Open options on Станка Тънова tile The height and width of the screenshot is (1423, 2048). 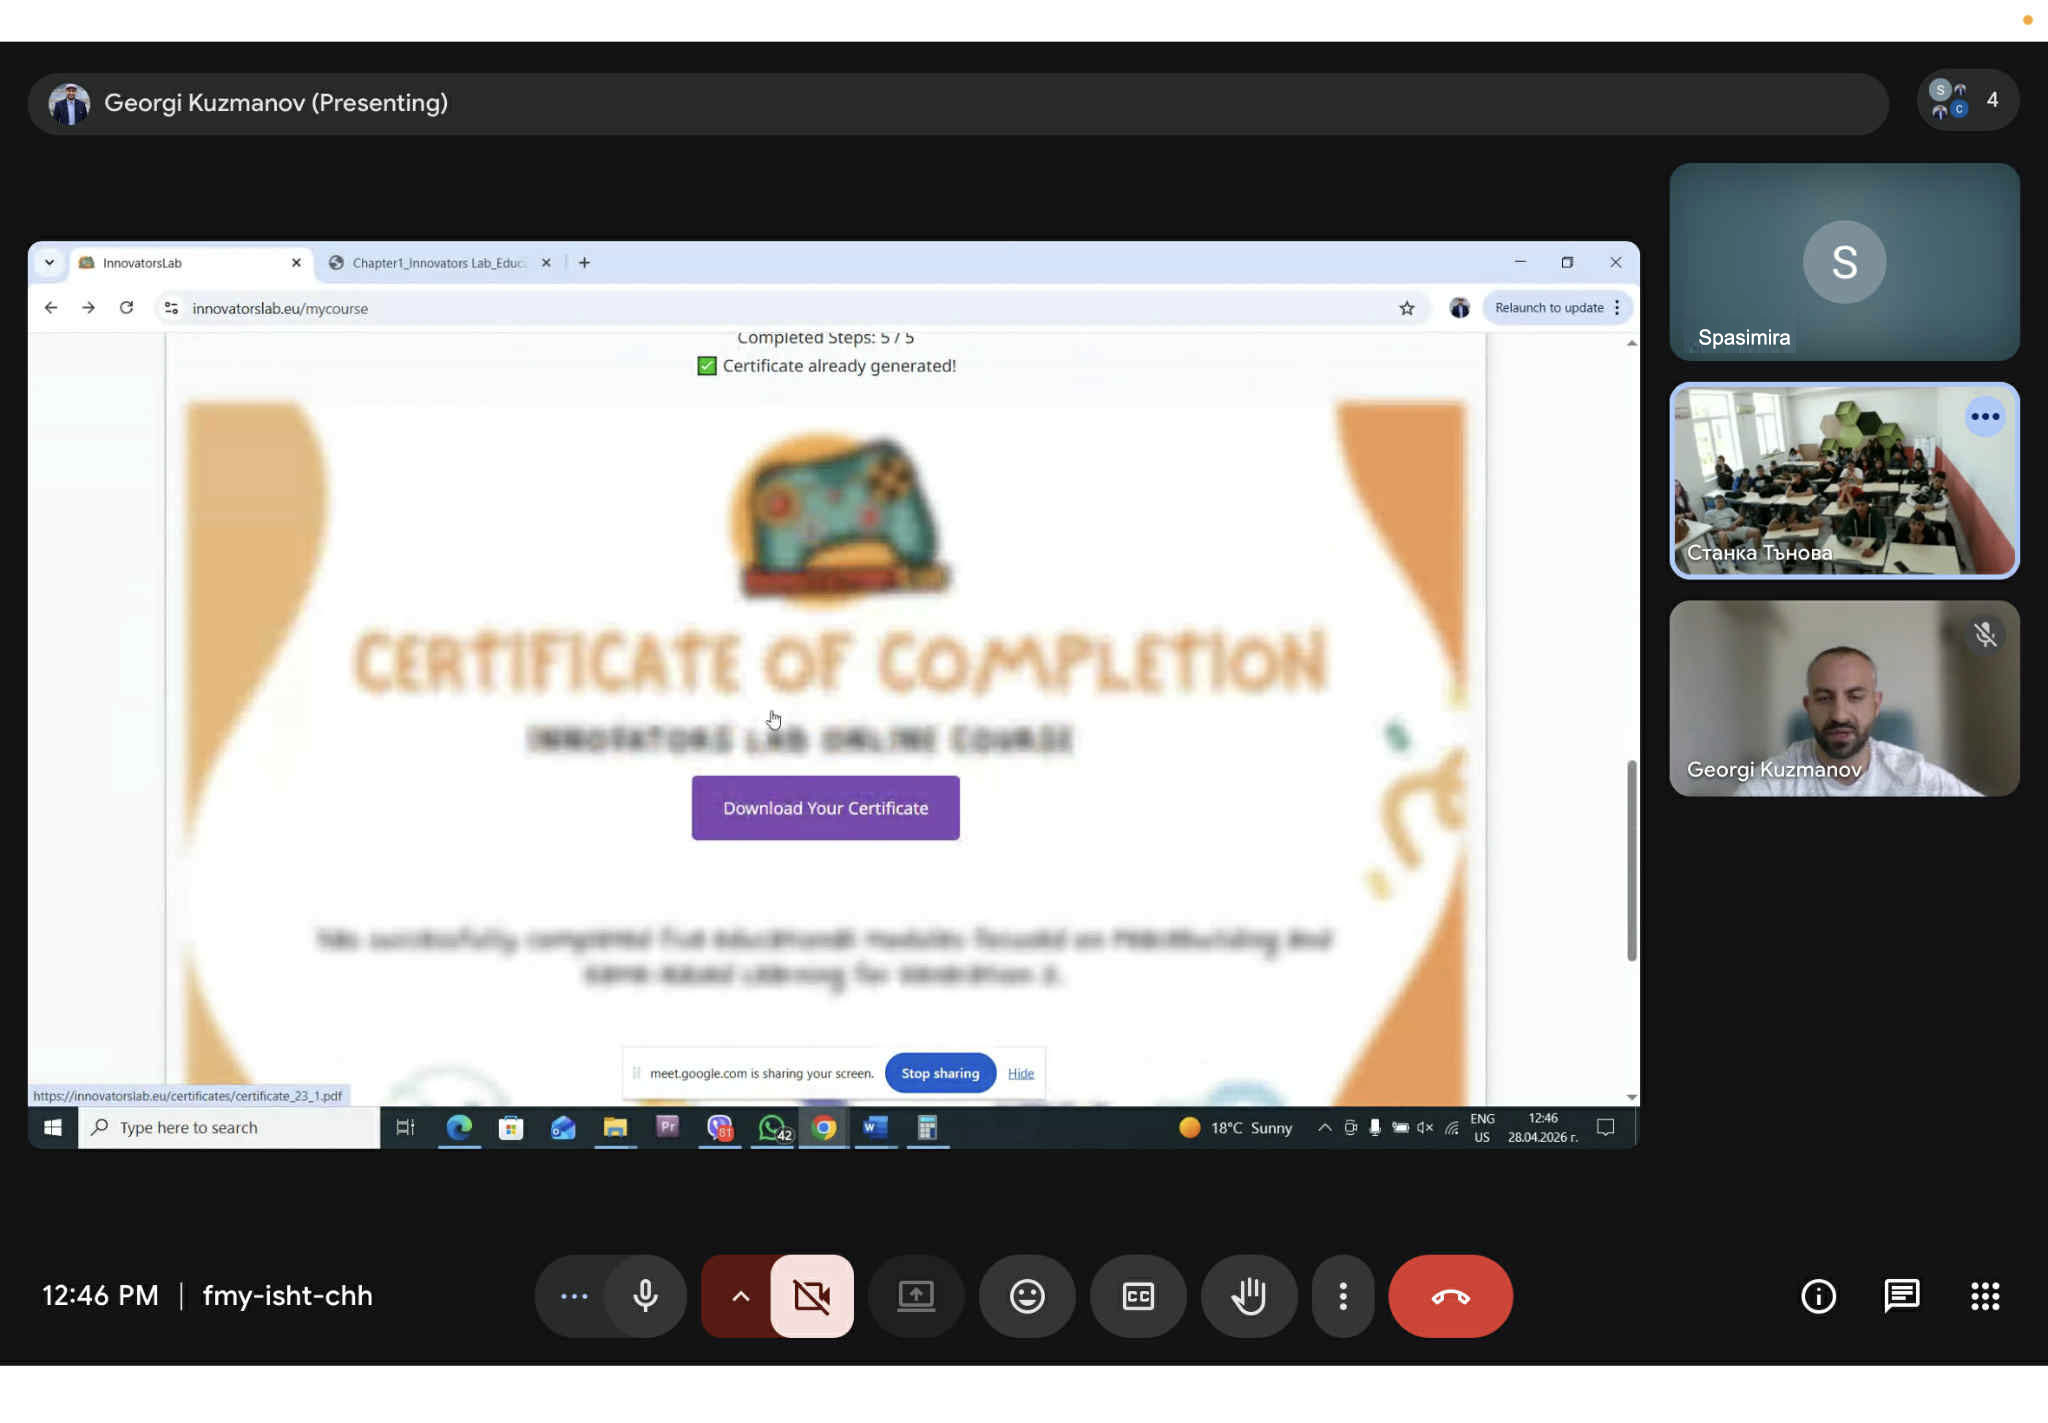(1985, 417)
